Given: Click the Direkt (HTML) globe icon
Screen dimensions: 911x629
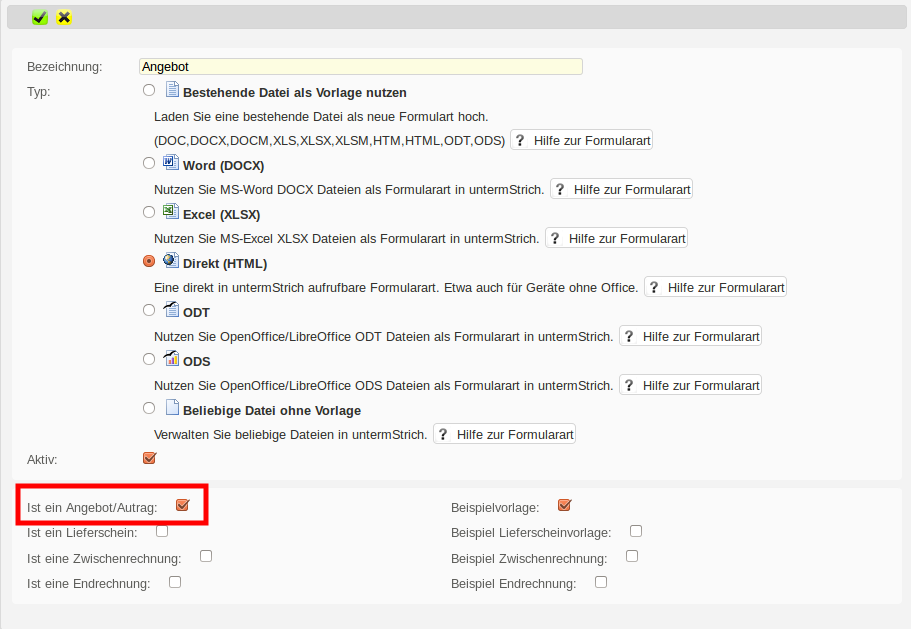Looking at the screenshot, I should point(171,261).
